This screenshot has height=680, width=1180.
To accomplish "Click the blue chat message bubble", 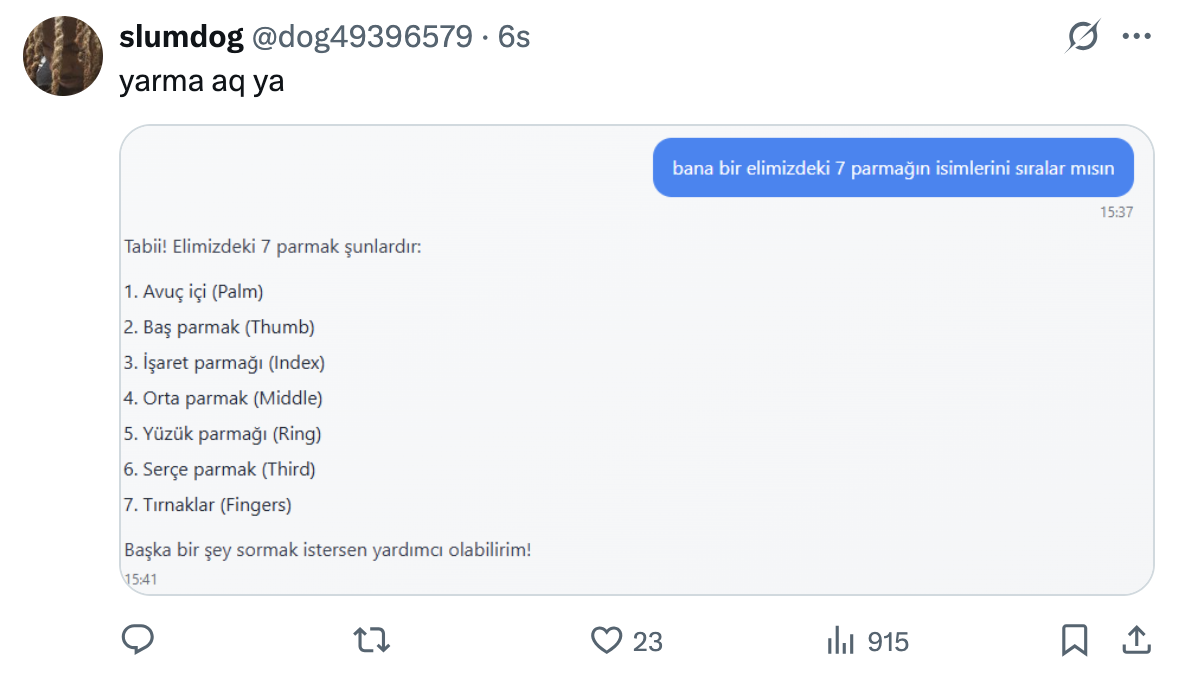I will click(x=893, y=168).
